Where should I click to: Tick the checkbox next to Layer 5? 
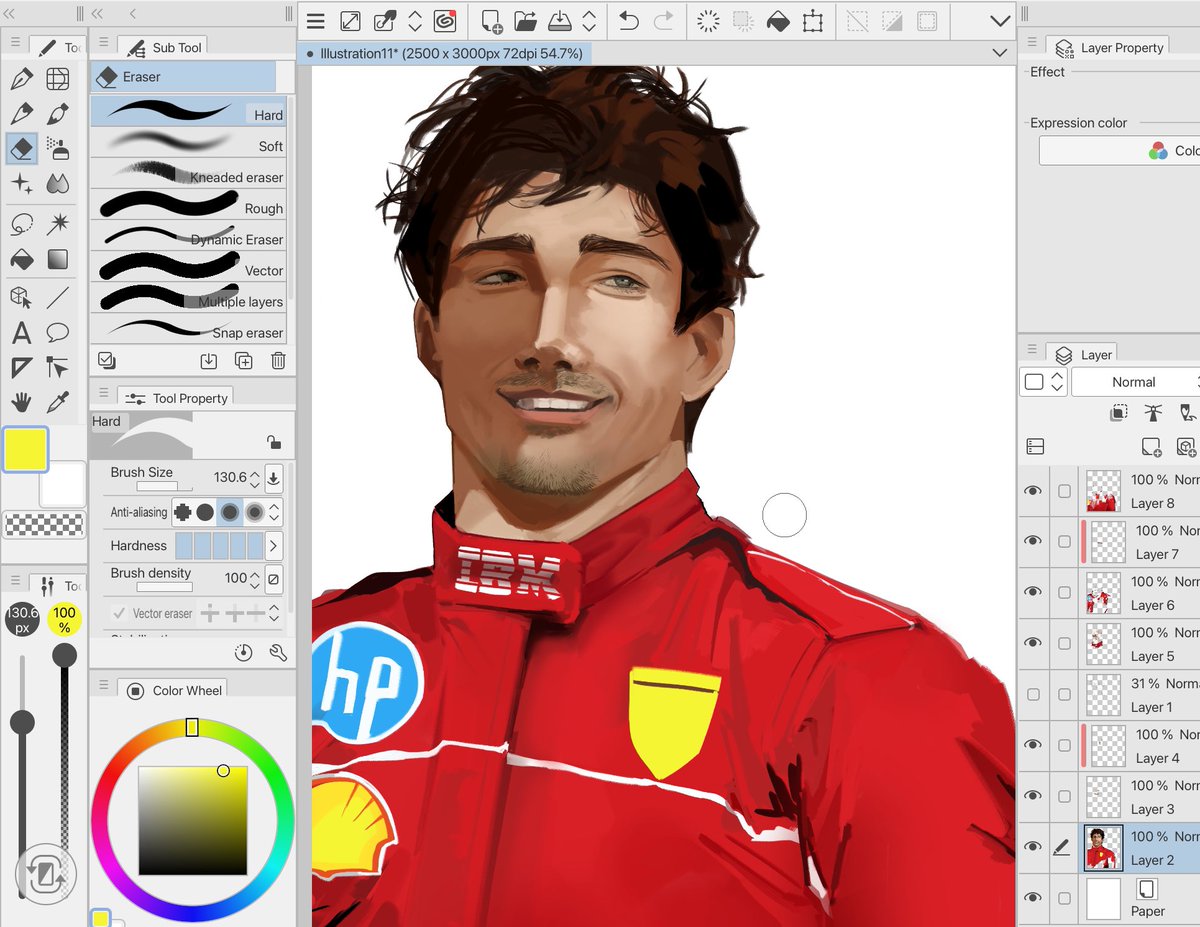tap(1064, 643)
